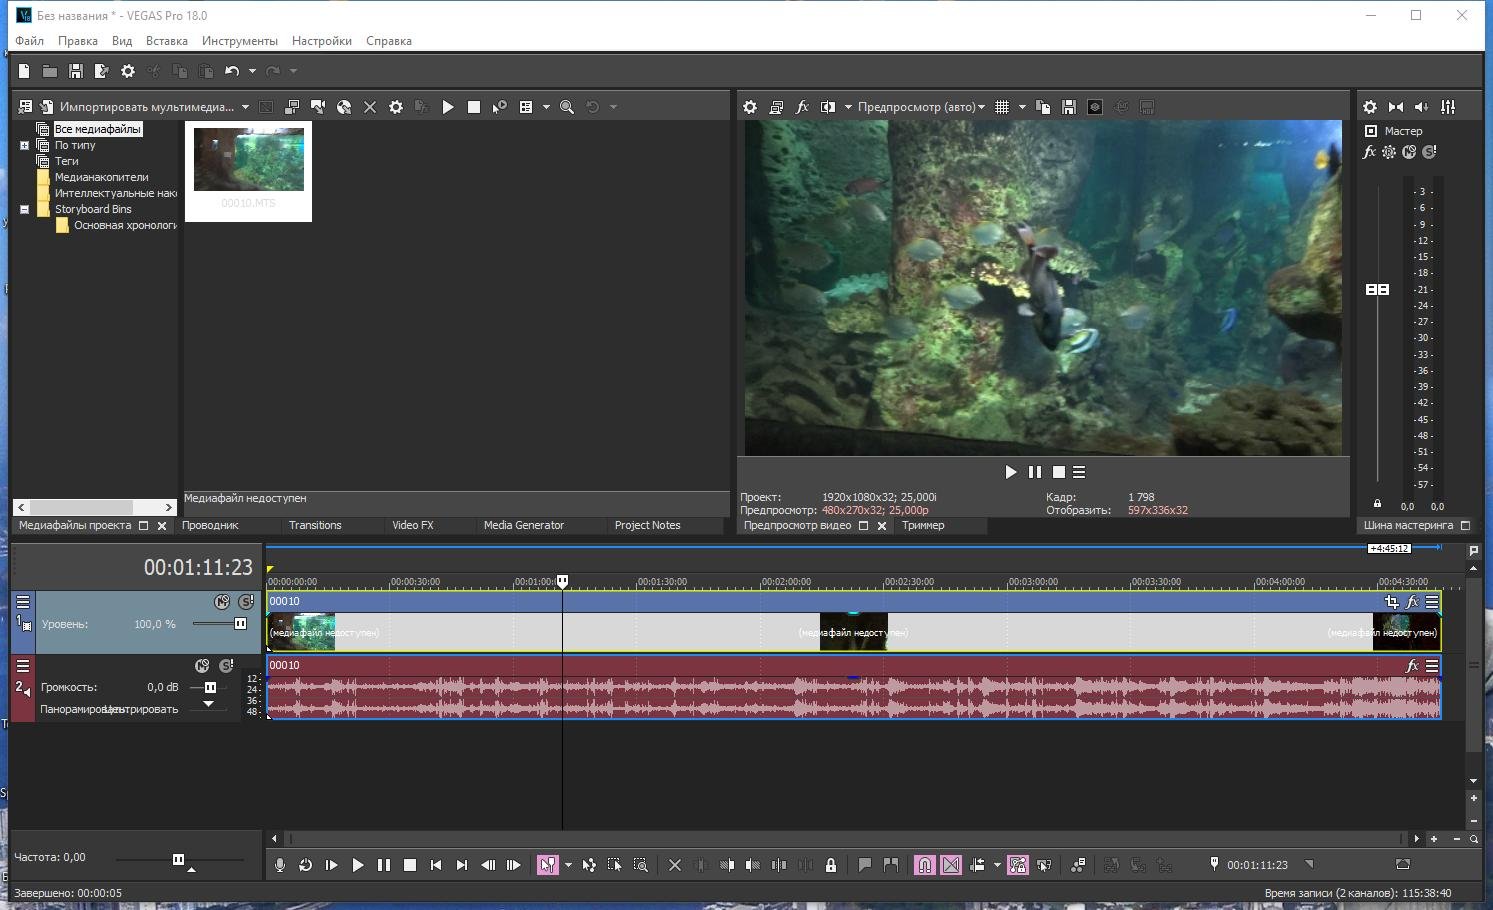The width and height of the screenshot is (1493, 910).
Task: Collapse the Storyboard Bins tree node
Action: (24, 209)
